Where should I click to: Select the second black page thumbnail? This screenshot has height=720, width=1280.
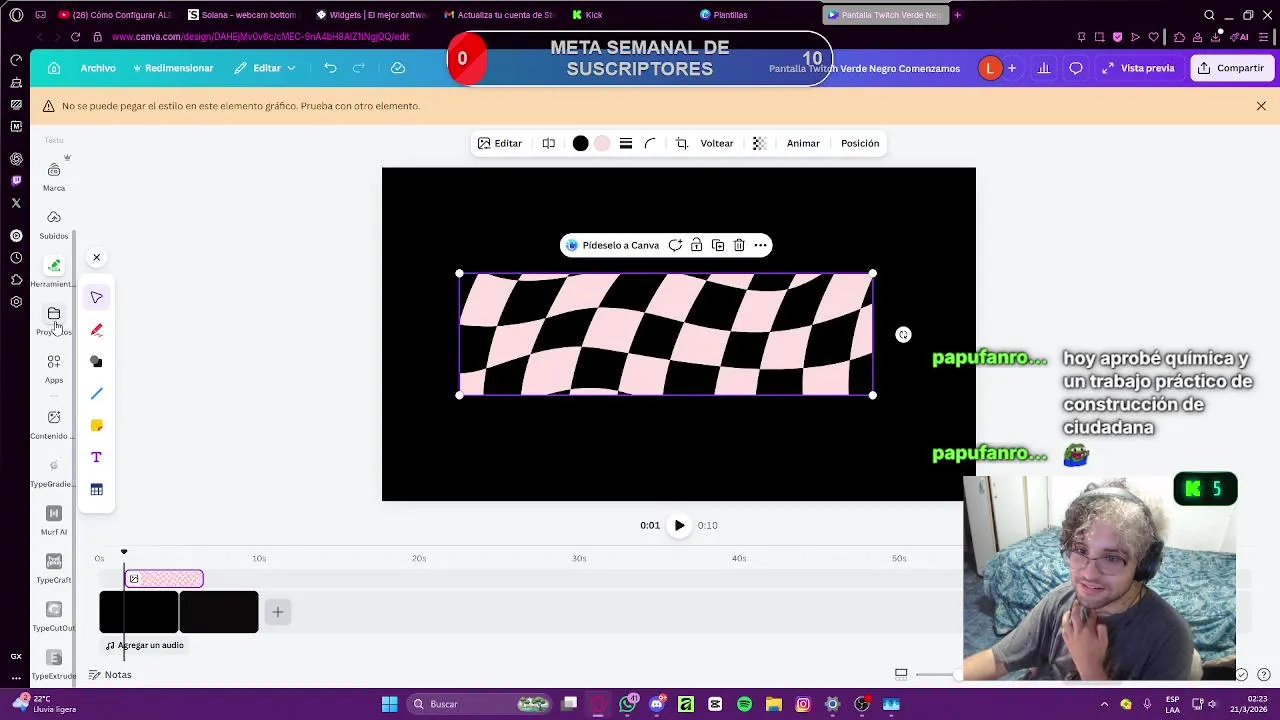coord(219,612)
